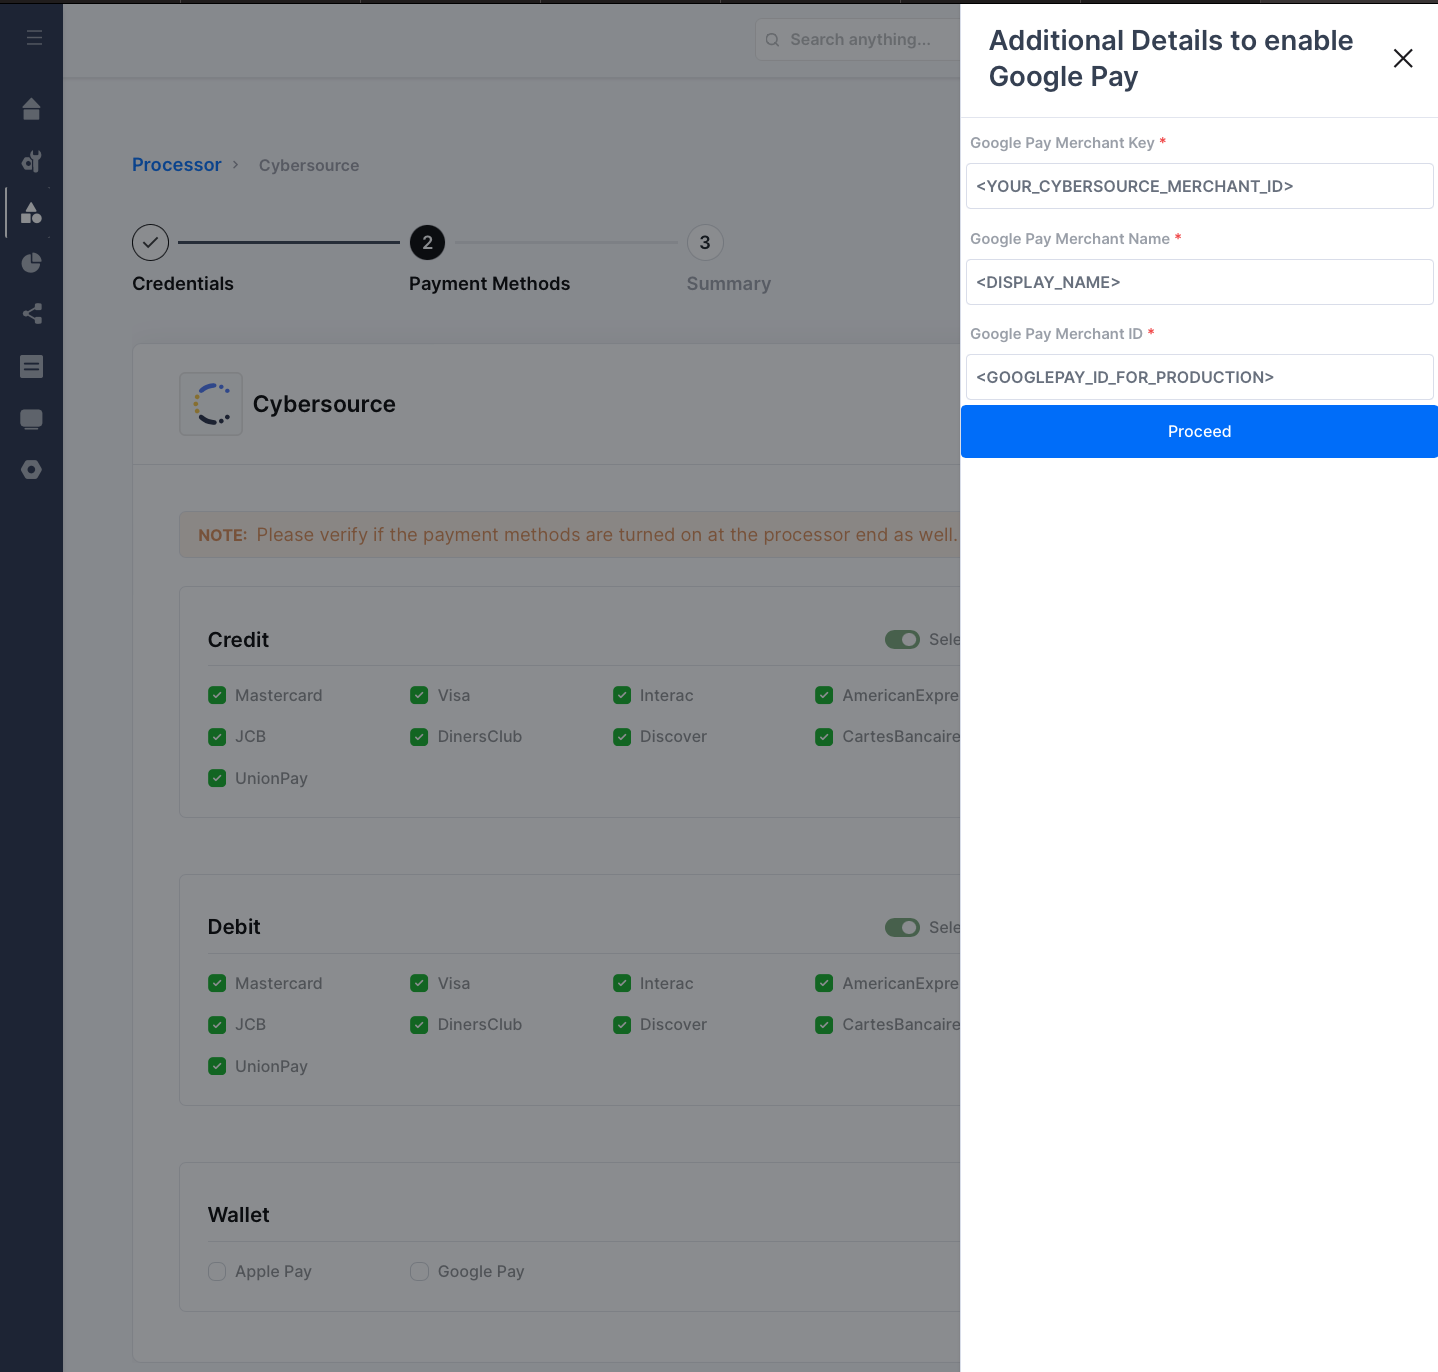This screenshot has width=1438, height=1372.
Task: Click the Google Pay Merchant ID field
Action: (1199, 378)
